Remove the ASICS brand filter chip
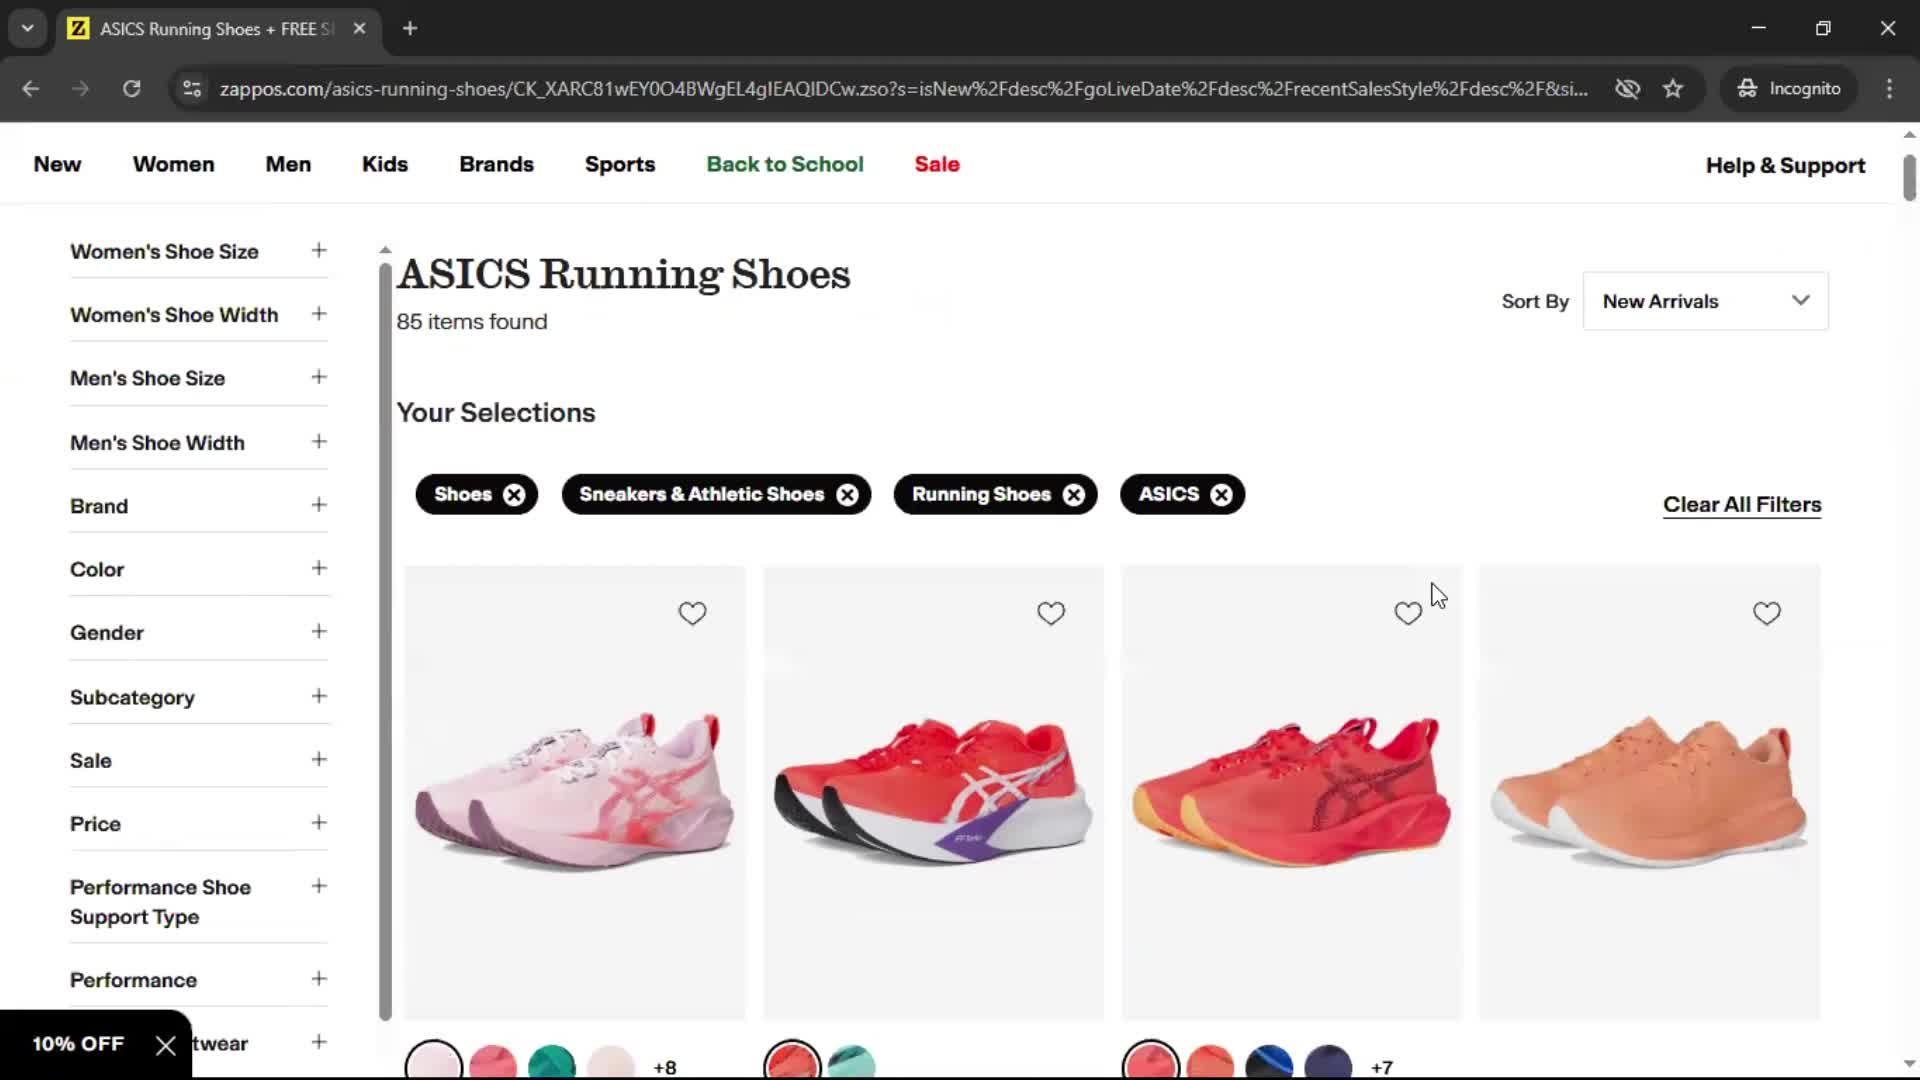Viewport: 1920px width, 1080px height. point(1221,495)
